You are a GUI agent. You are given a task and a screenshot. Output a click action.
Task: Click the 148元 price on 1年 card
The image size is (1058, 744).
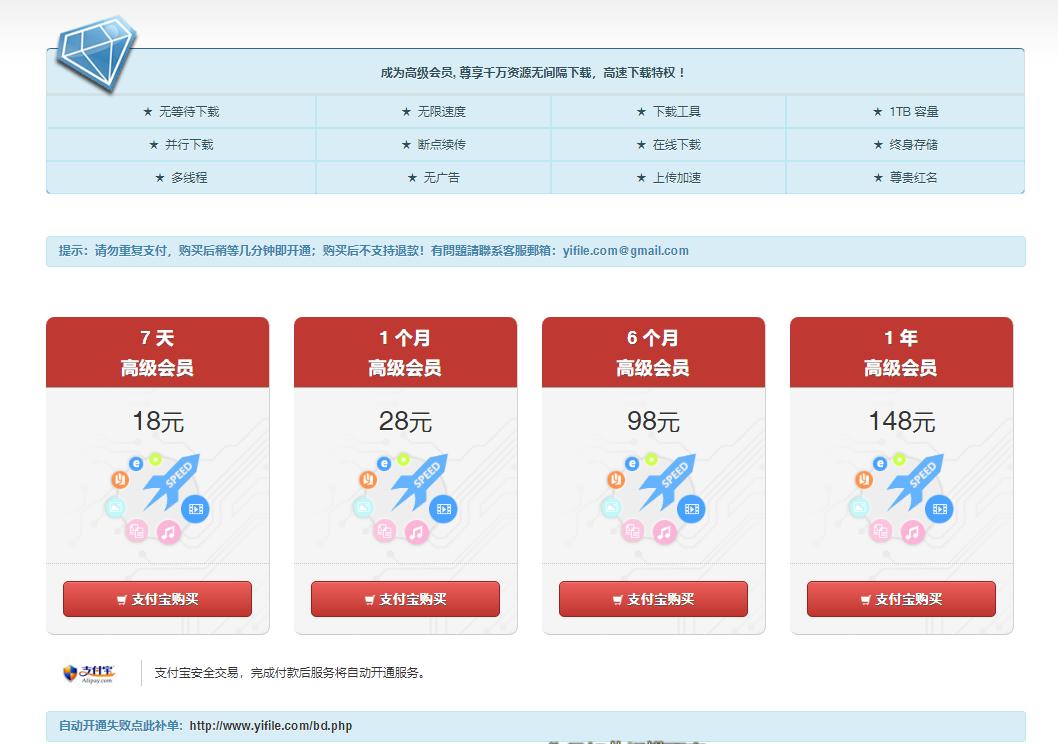coord(900,421)
